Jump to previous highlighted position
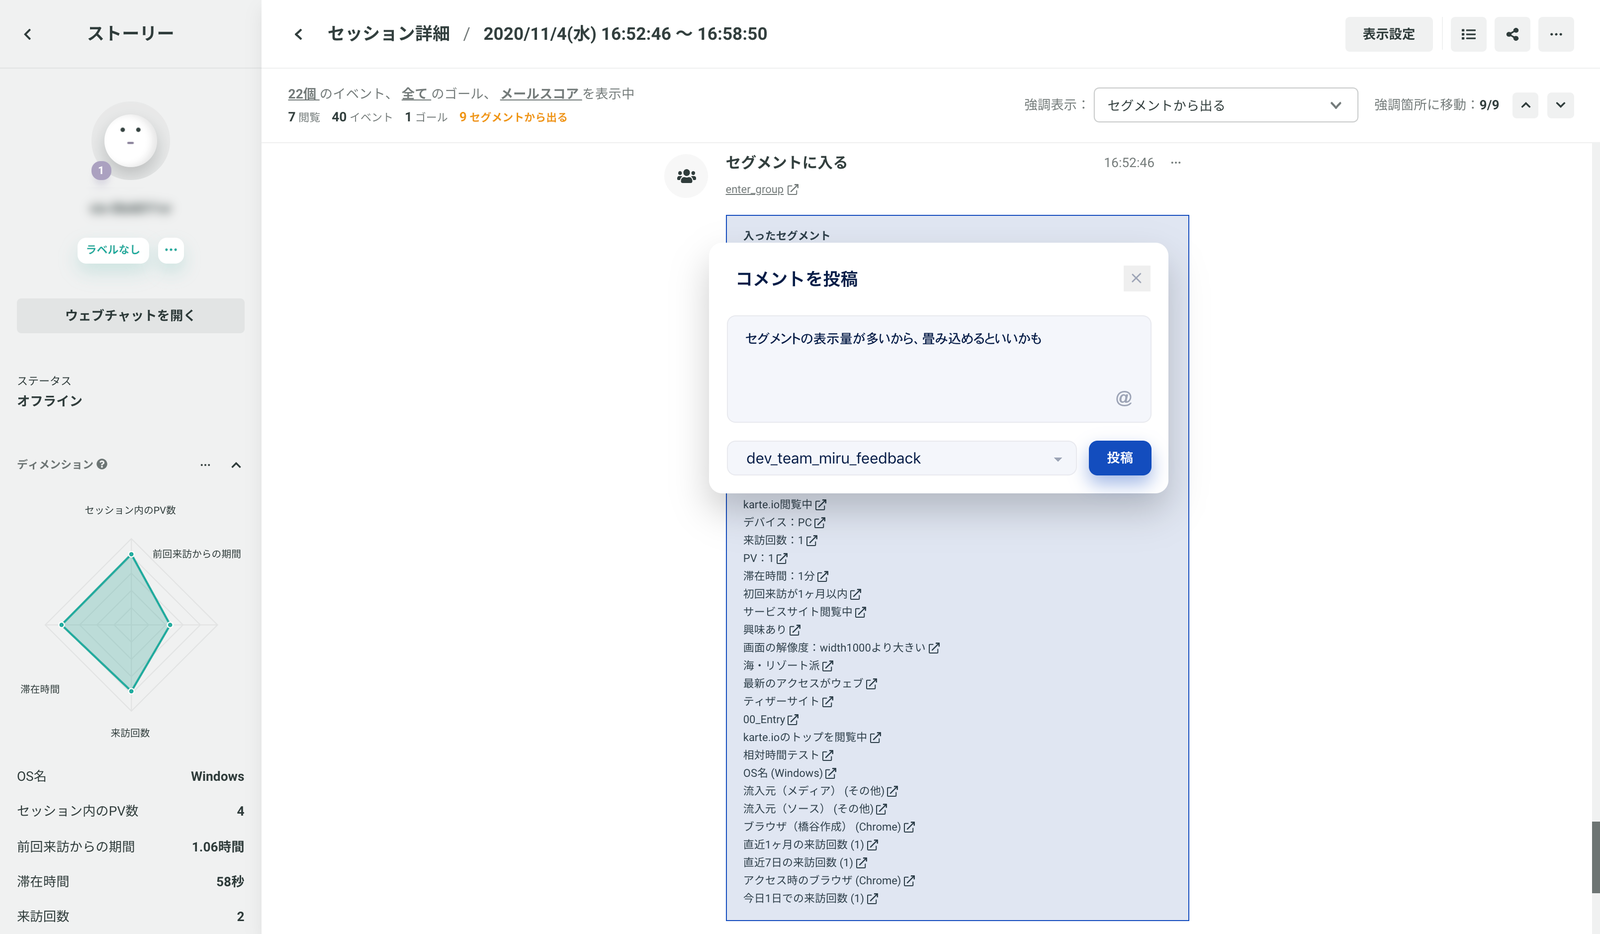 pyautogui.click(x=1525, y=105)
